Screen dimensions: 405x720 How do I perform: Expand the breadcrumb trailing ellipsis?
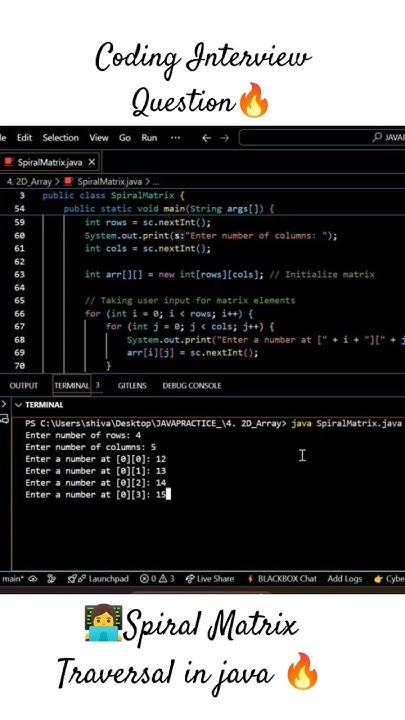pos(156,182)
